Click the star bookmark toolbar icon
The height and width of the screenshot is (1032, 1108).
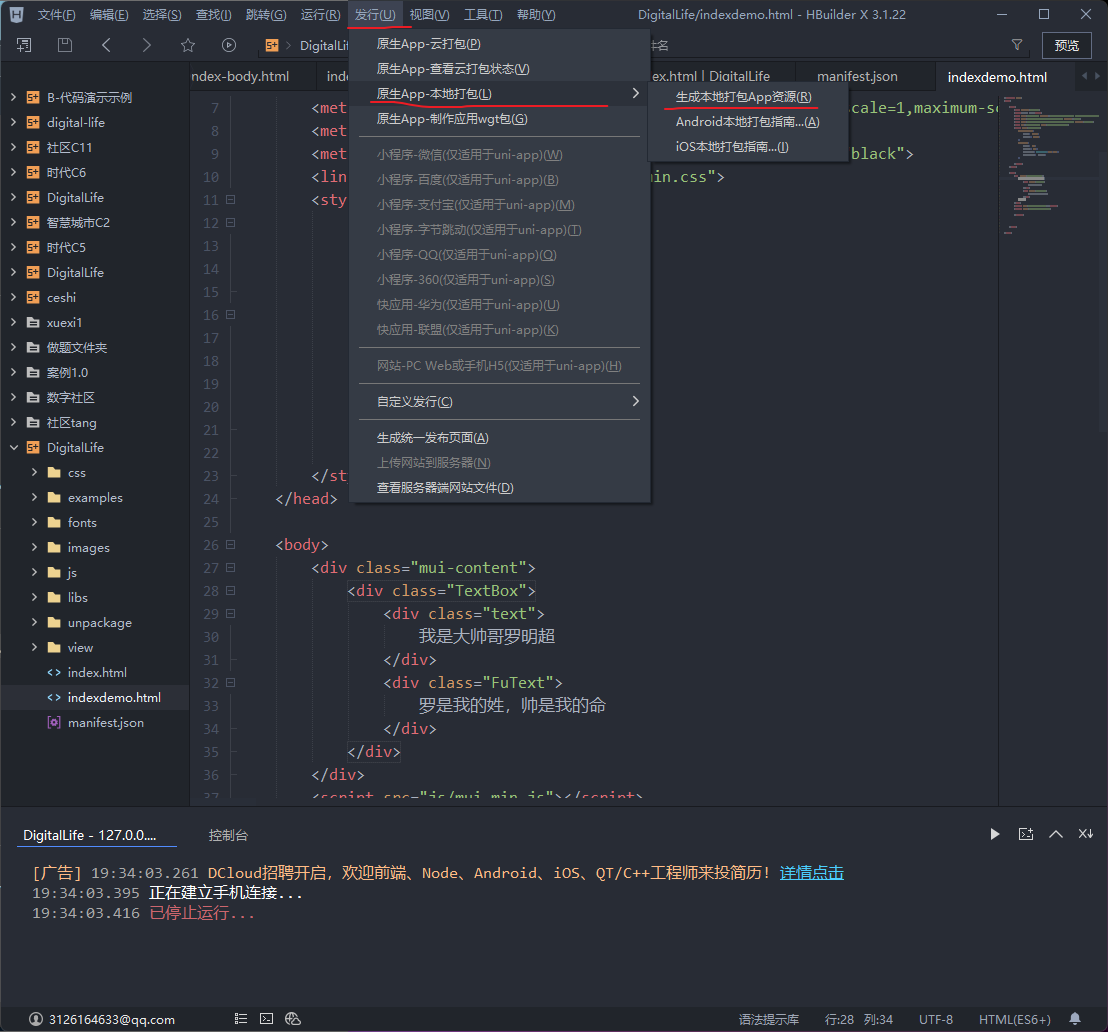(x=188, y=45)
